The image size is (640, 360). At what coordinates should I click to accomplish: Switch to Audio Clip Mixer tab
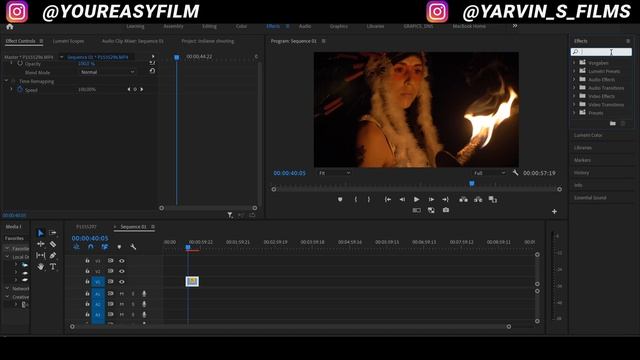pos(133,41)
